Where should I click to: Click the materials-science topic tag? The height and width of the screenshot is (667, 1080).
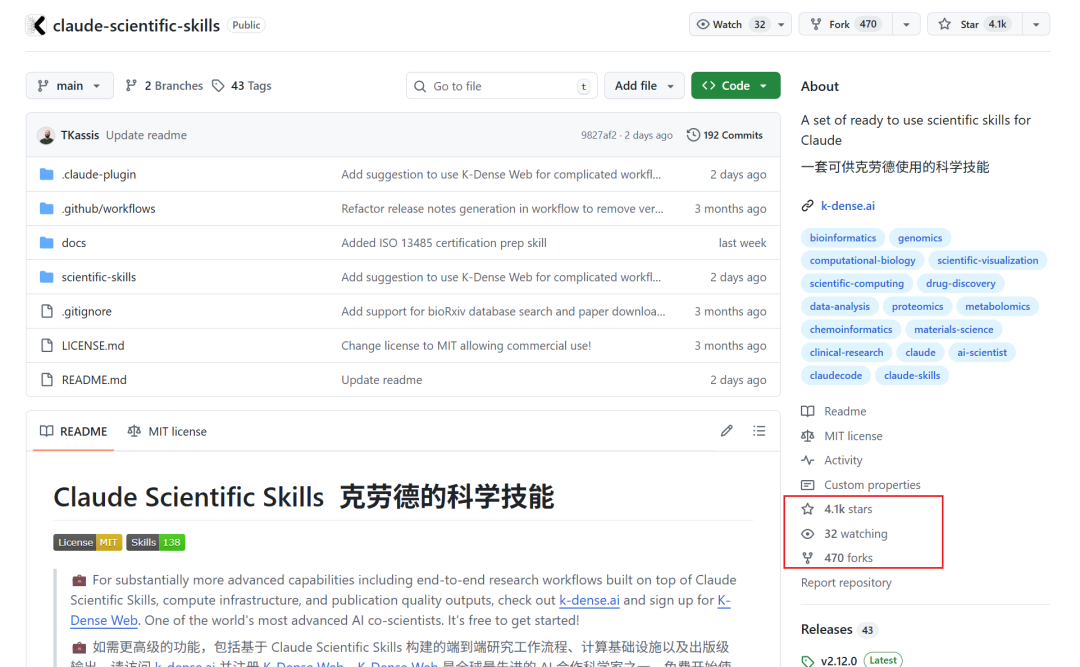[x=953, y=329]
